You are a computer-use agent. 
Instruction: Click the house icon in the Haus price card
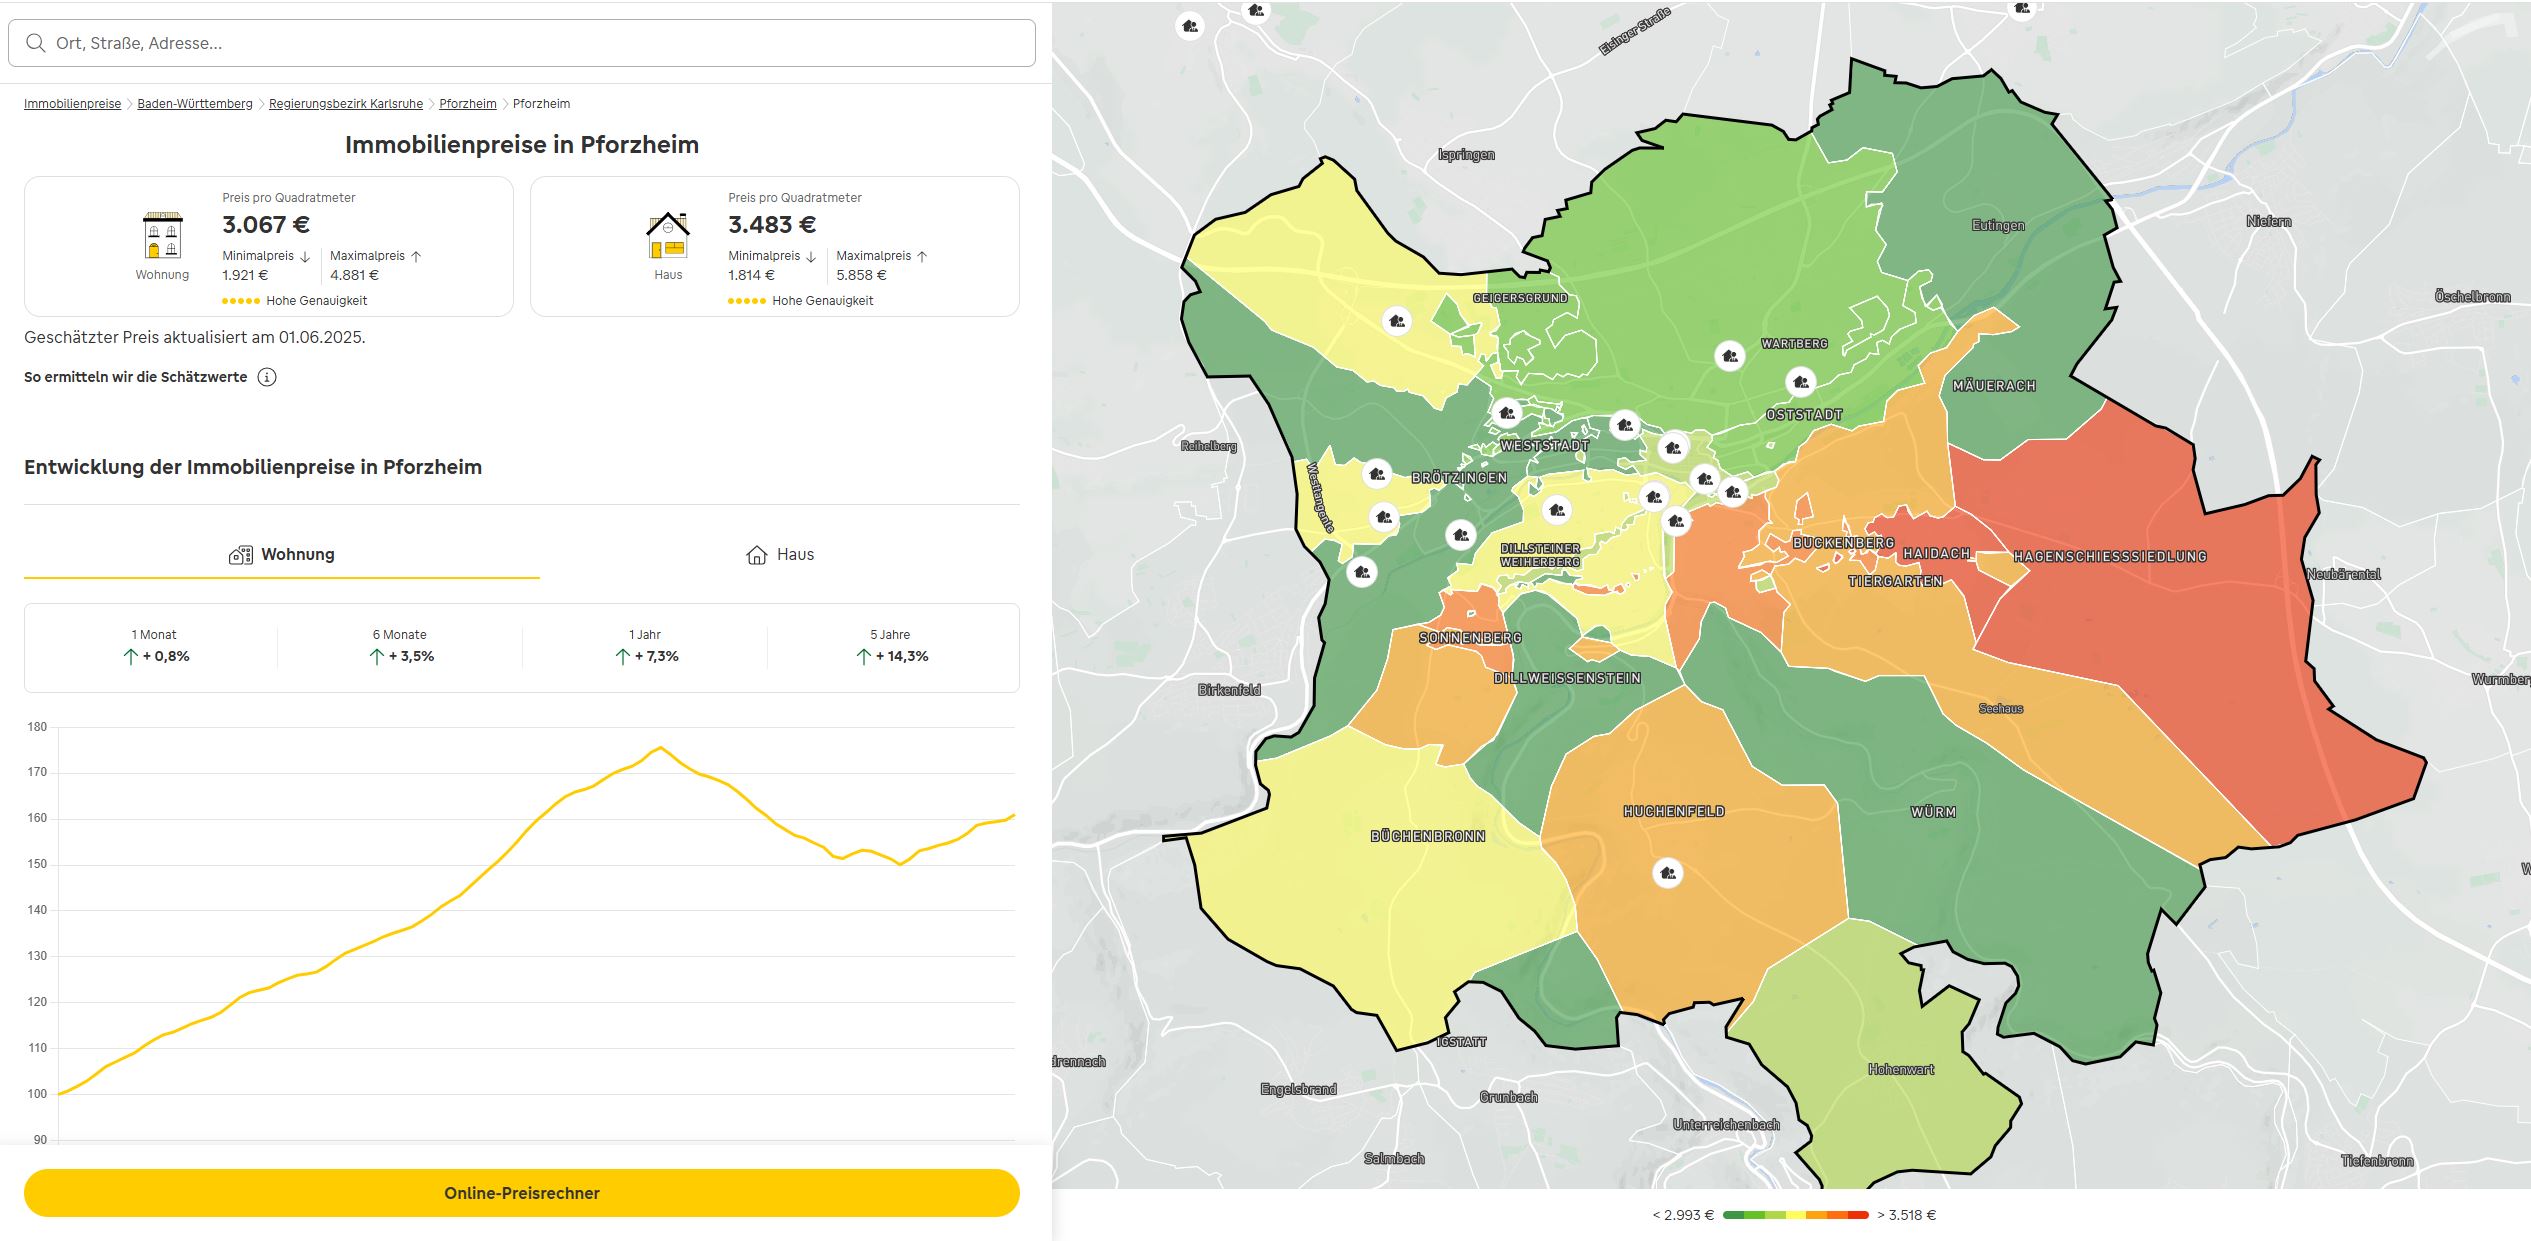pos(668,238)
